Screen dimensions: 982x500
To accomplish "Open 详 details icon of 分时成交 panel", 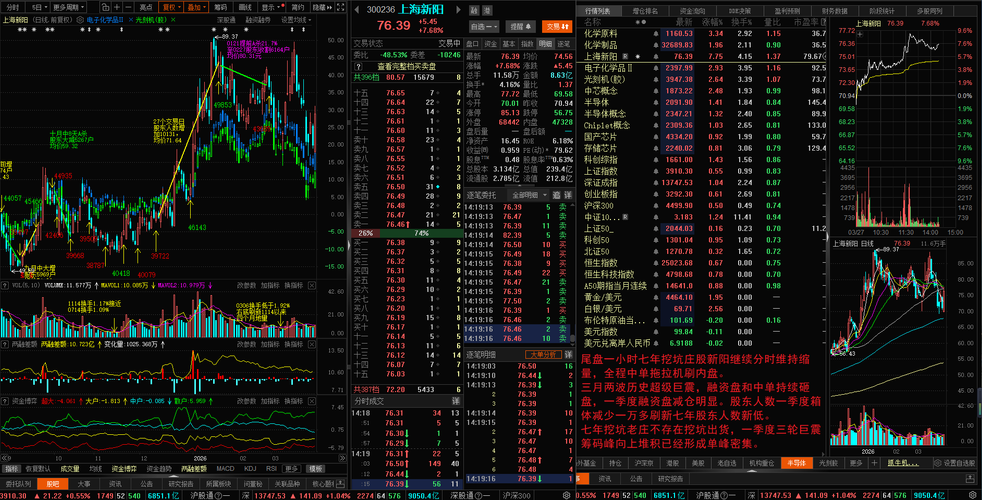I will coord(455,400).
